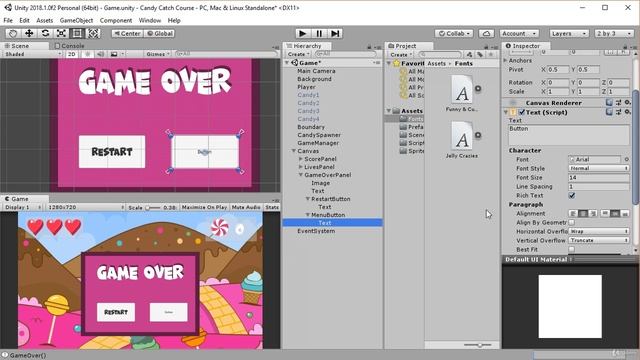
Task: Select GameManager in Hierarchy
Action: [318, 143]
